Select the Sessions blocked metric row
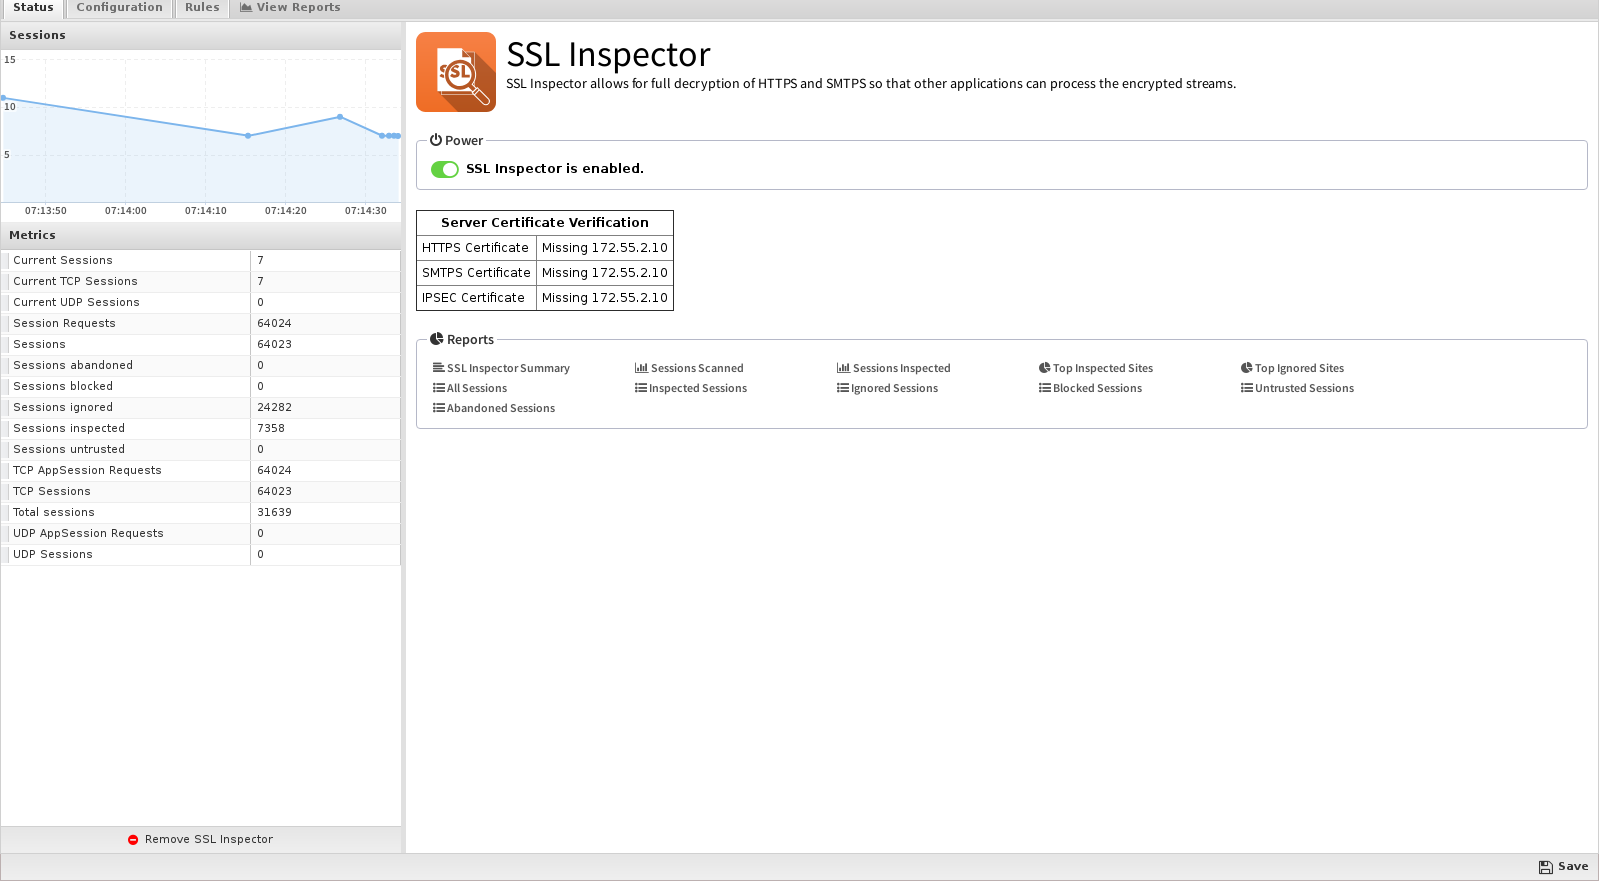 click(201, 386)
